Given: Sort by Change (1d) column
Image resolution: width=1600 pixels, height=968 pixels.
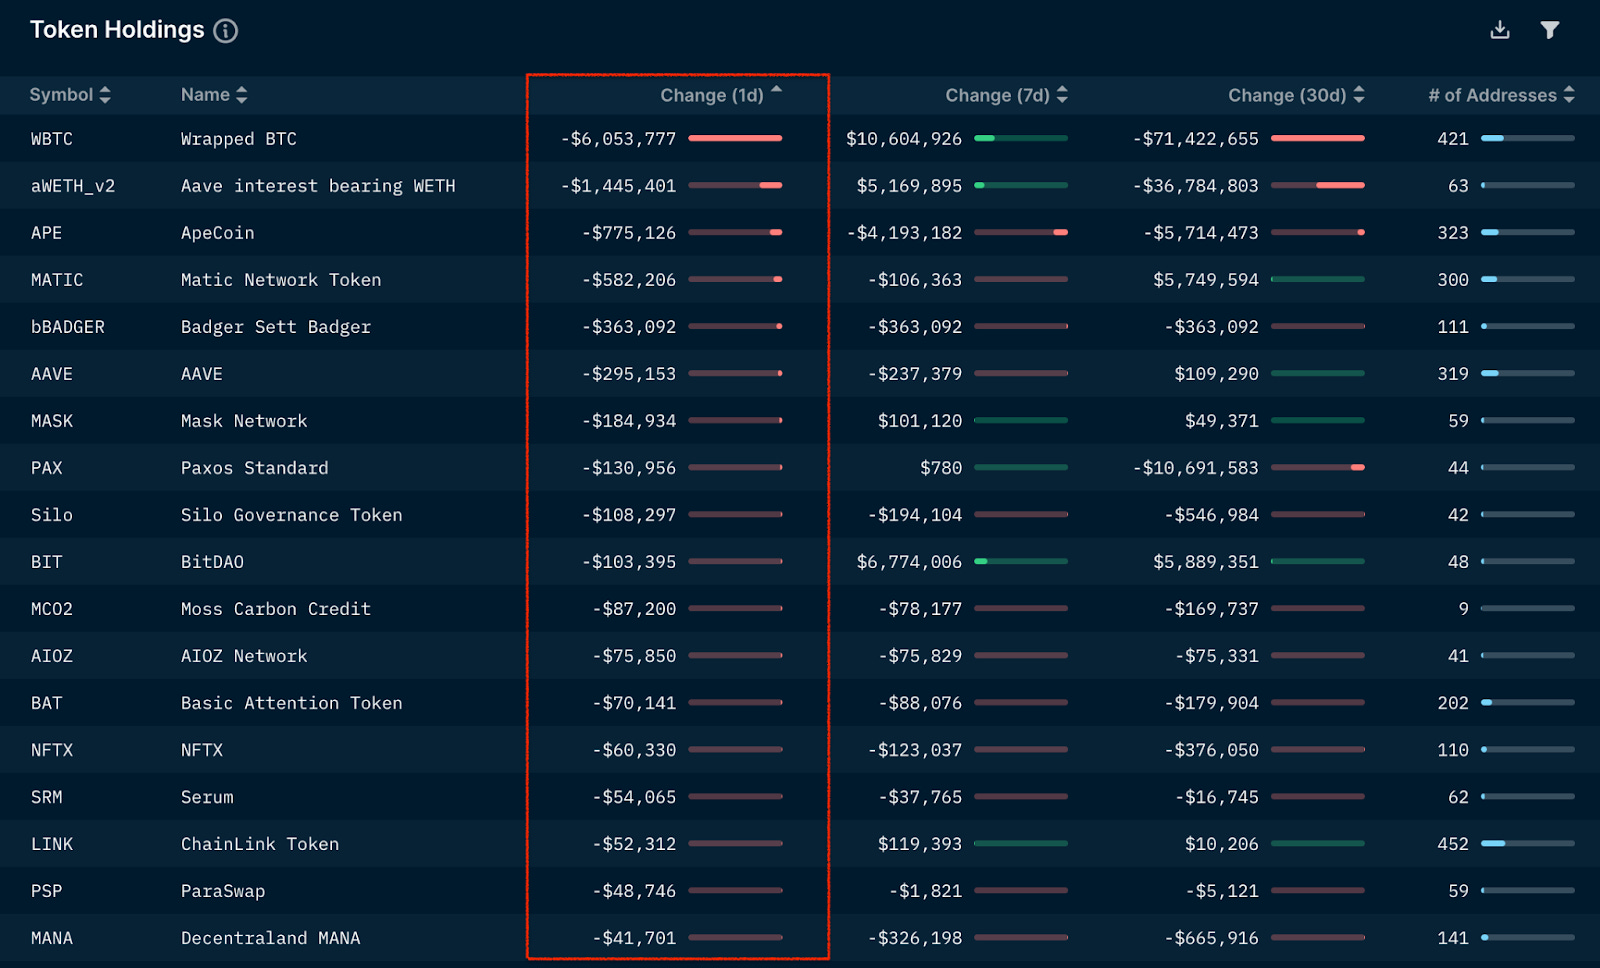Looking at the screenshot, I should (x=721, y=95).
